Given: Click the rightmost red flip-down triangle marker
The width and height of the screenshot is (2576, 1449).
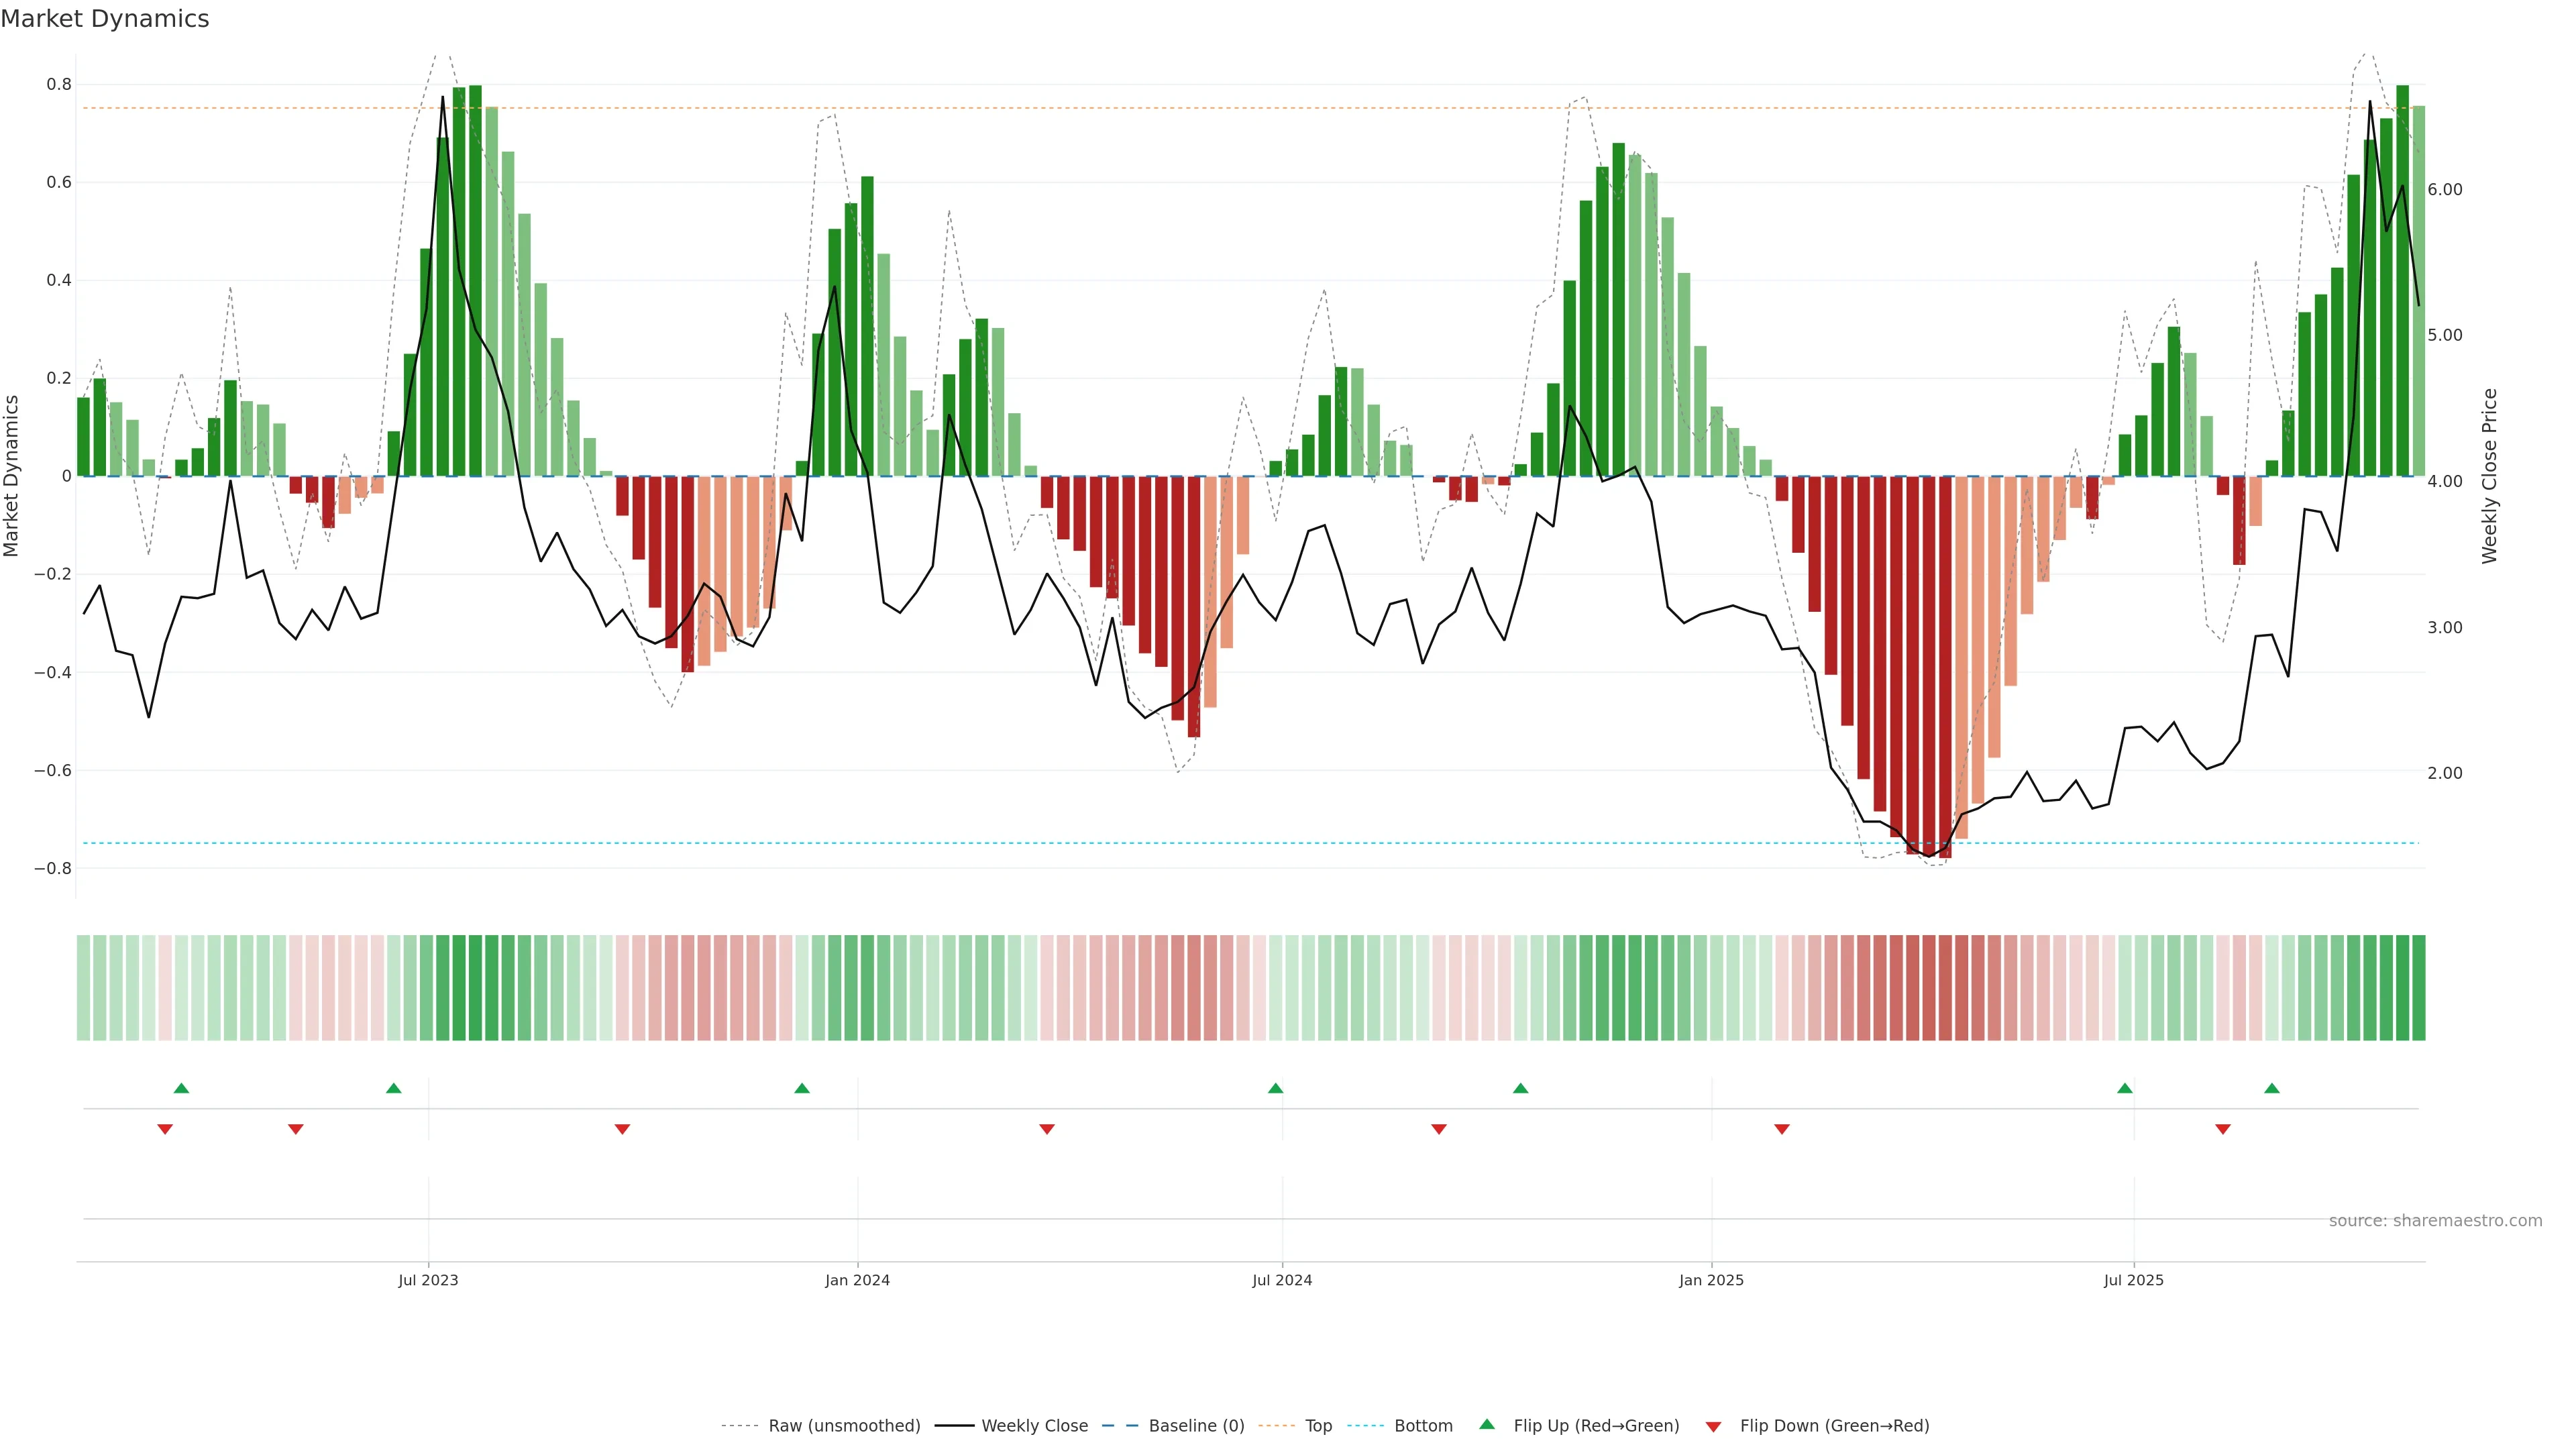Looking at the screenshot, I should point(2223,1129).
